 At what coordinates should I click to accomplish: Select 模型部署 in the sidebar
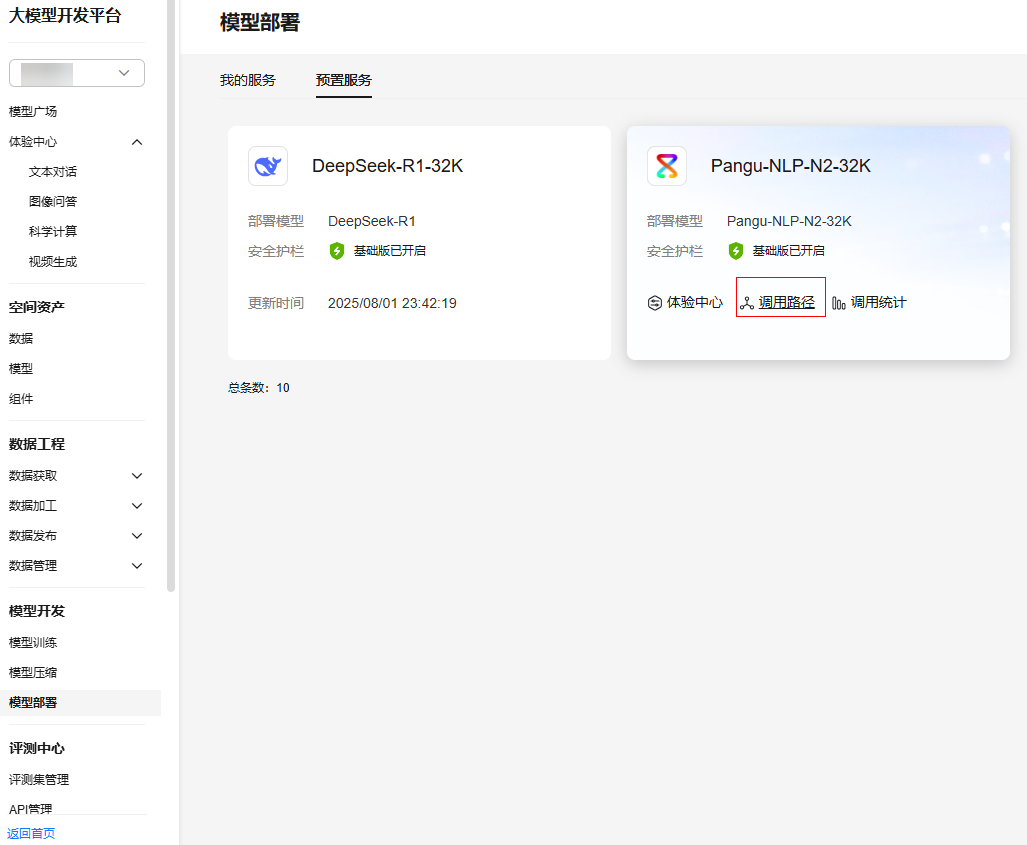[x=33, y=703]
